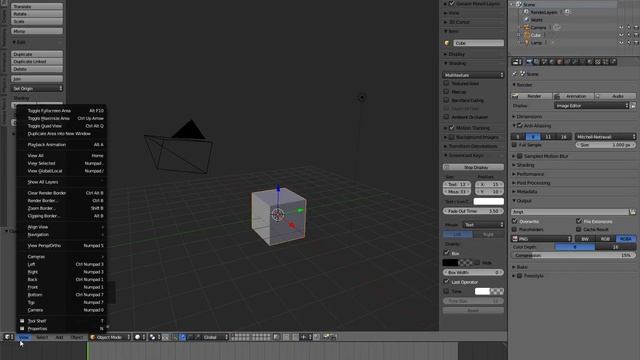Select the Modifiers wrench tab icon
Image resolution: width=640 pixels, height=360 pixels.
(x=574, y=62)
